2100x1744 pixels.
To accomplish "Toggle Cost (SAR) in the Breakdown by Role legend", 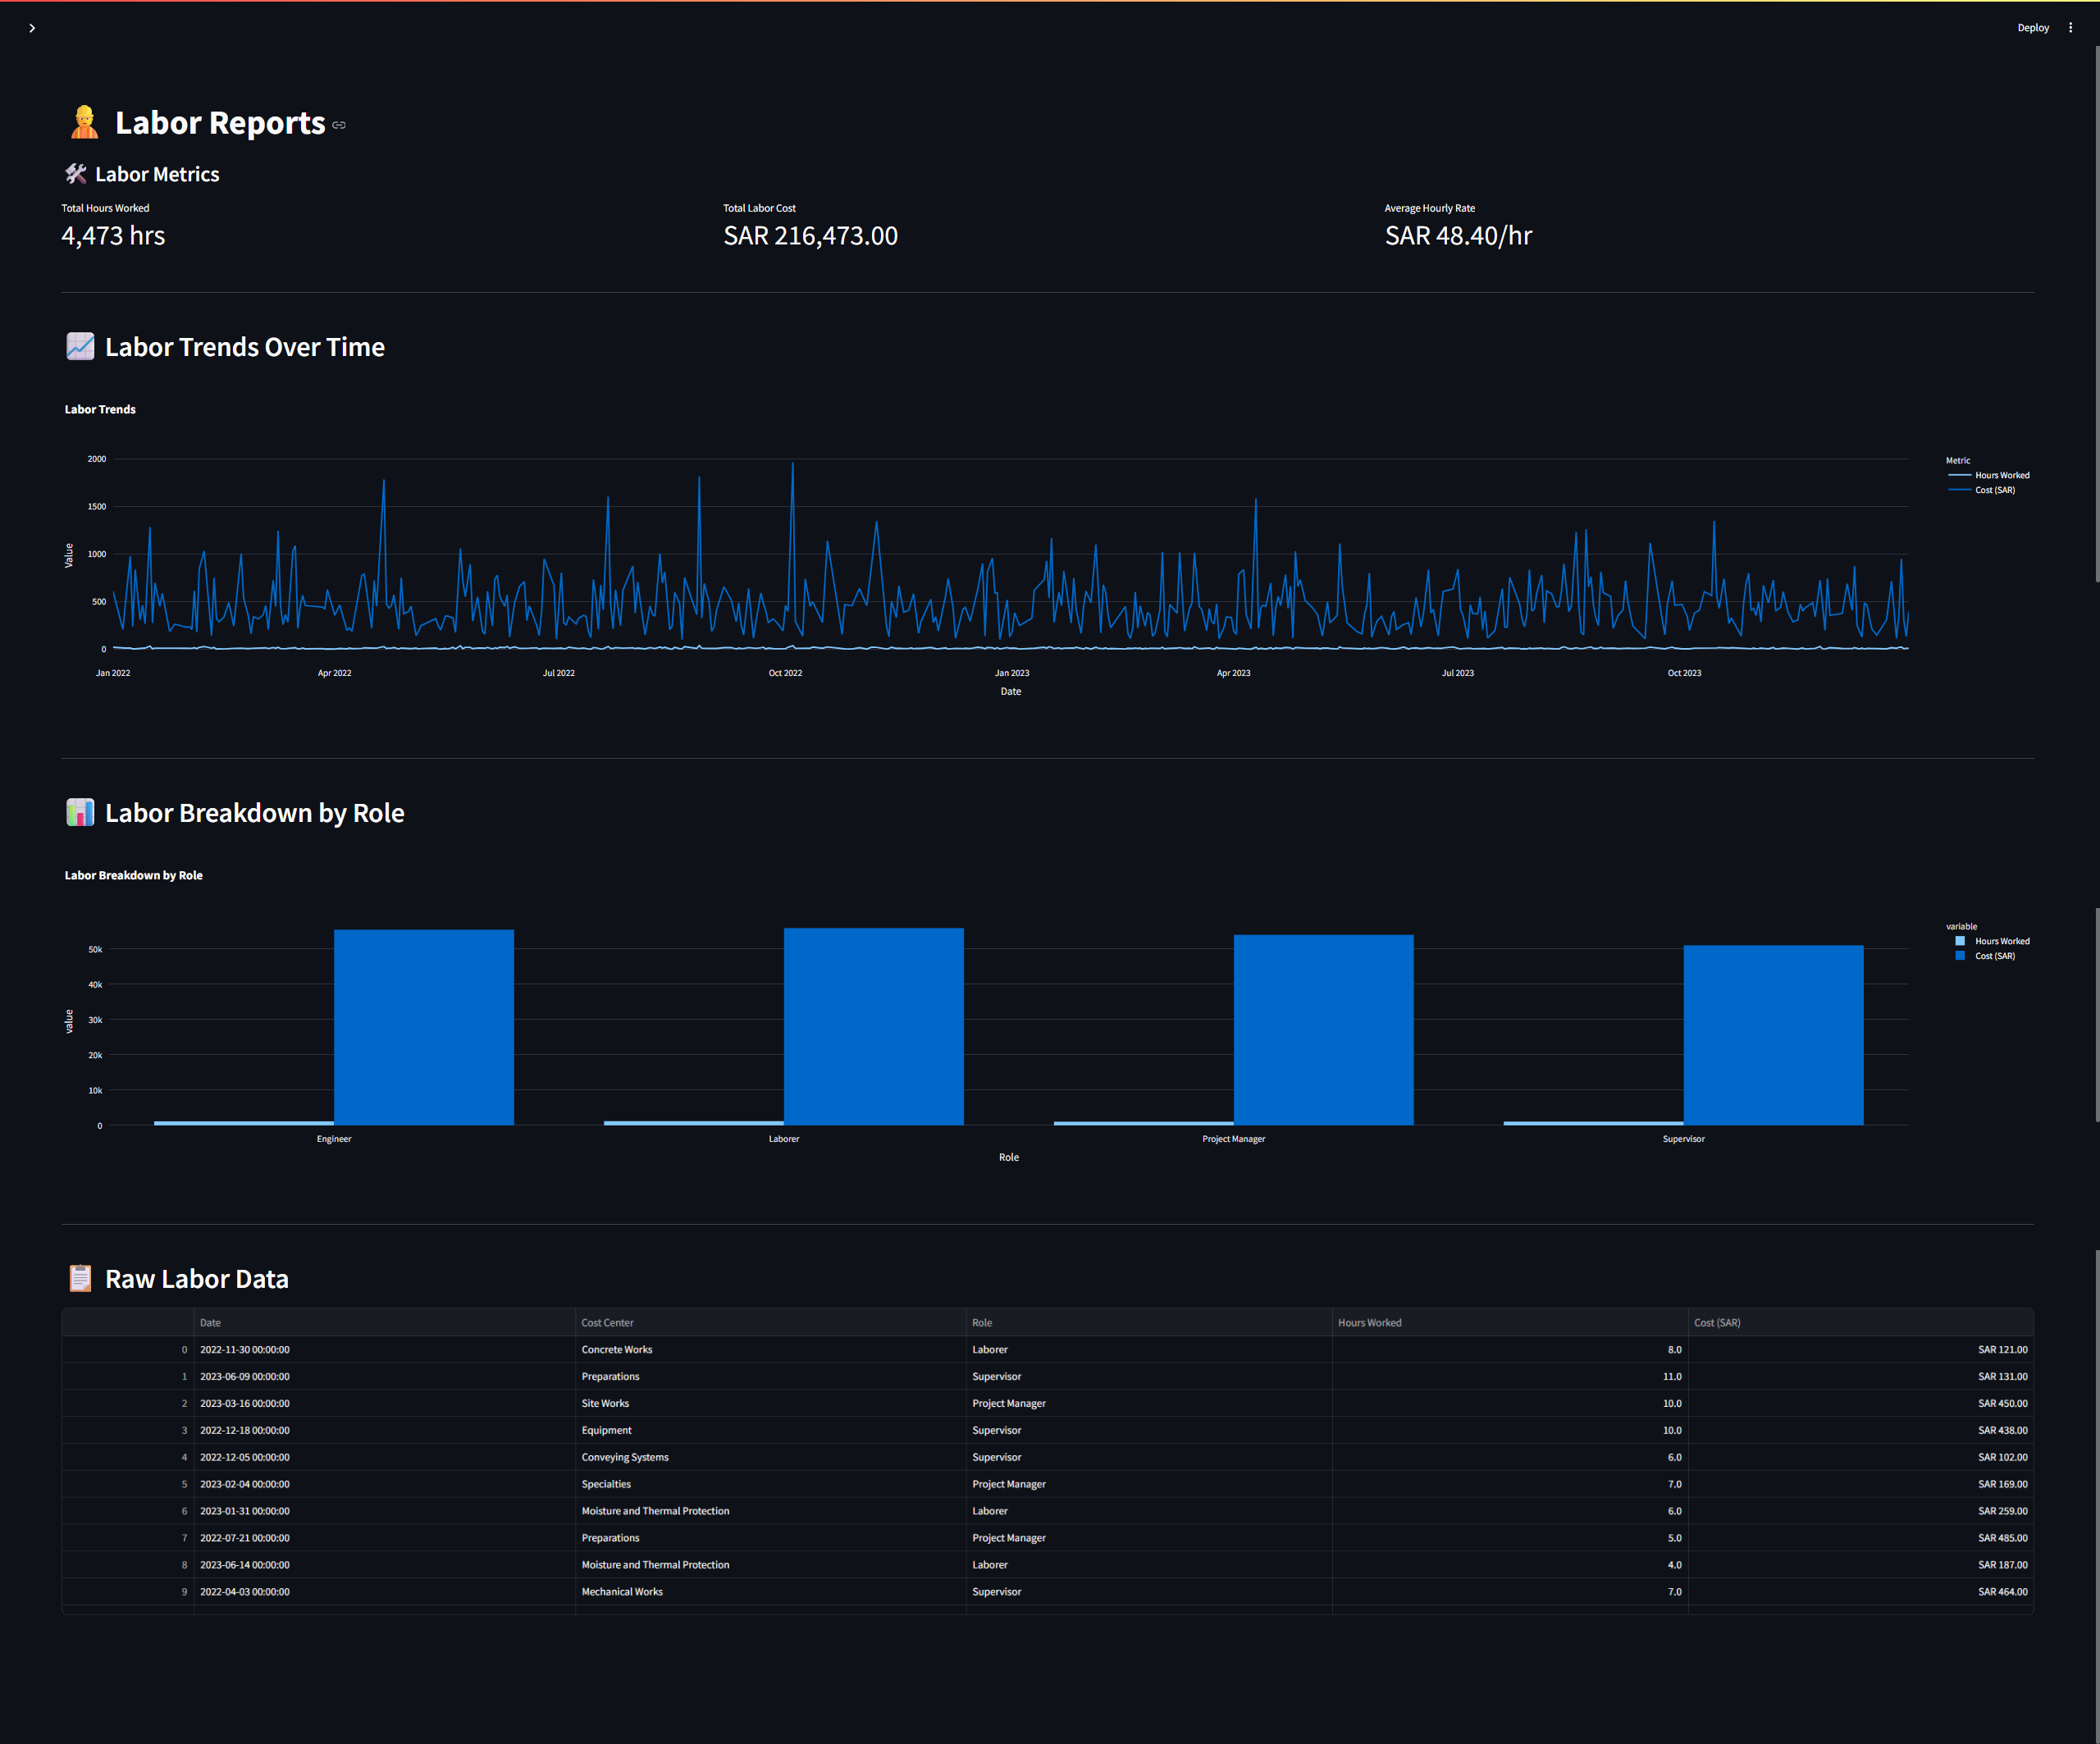I will coord(1985,956).
